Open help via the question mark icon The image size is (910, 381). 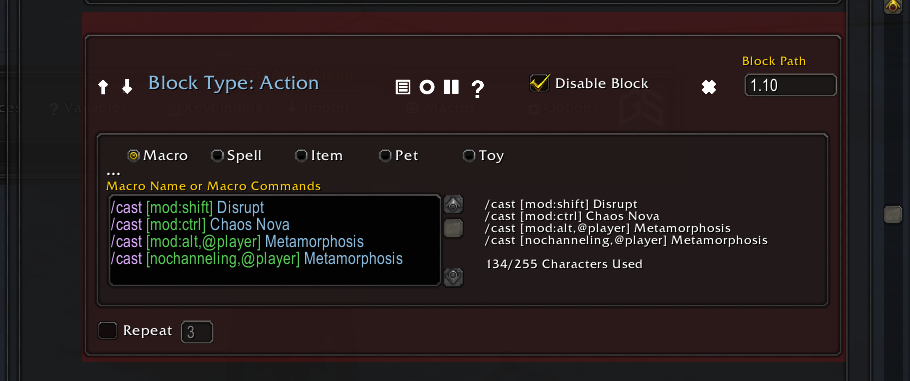click(x=477, y=88)
